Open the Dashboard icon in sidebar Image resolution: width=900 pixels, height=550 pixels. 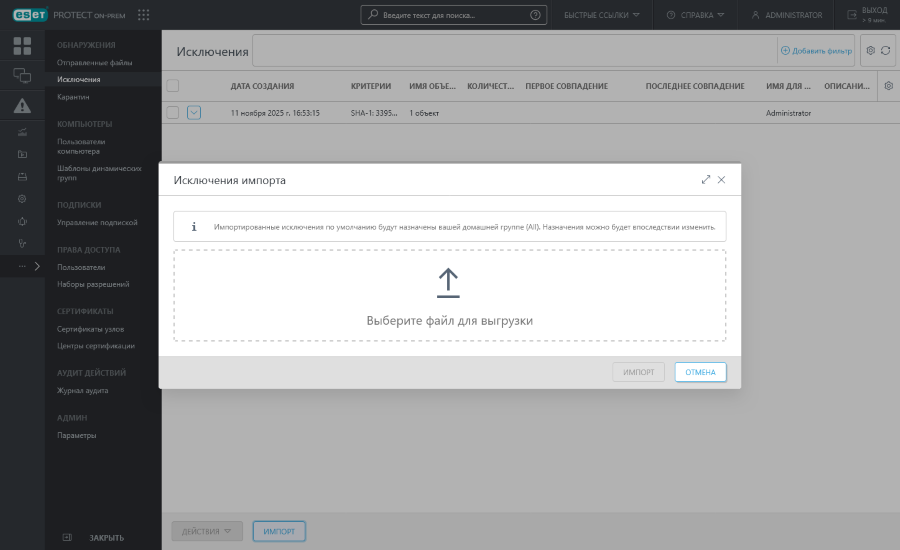click(x=22, y=45)
